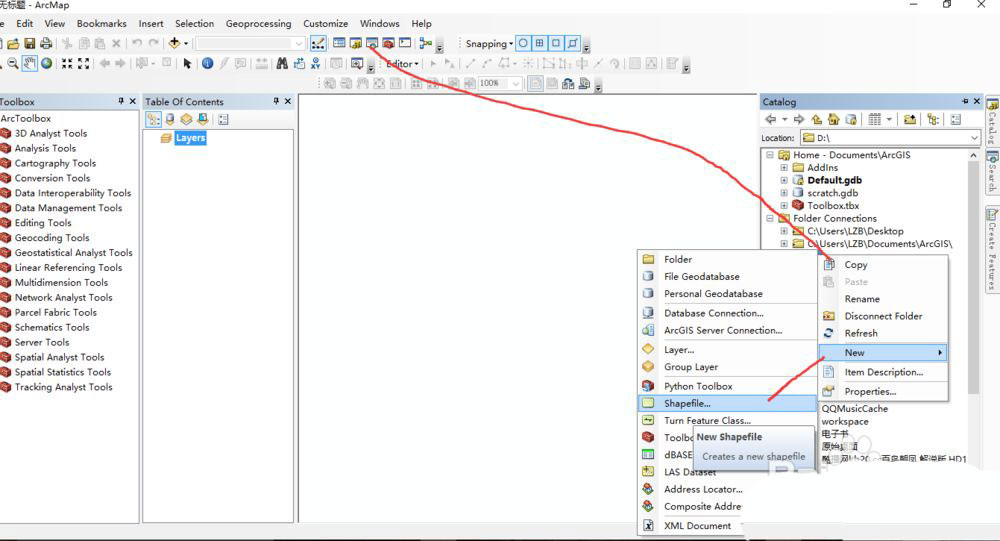Select the Zoom Out tool
This screenshot has height=541, width=1000.
click(x=13, y=64)
